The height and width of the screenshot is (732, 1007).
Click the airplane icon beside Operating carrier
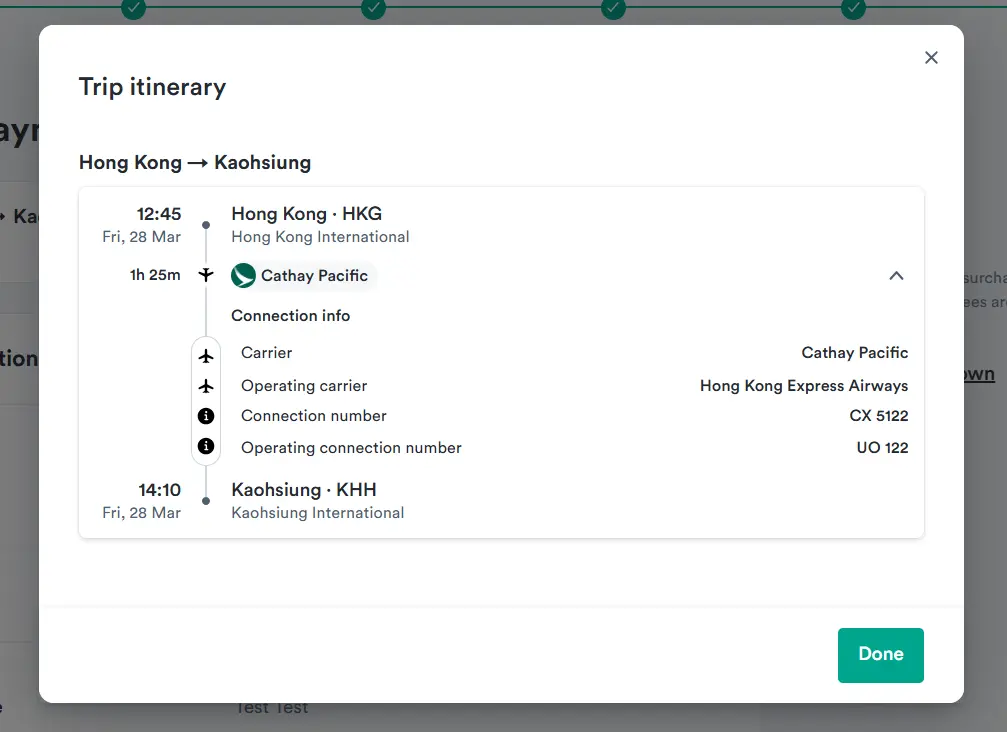[206, 386]
